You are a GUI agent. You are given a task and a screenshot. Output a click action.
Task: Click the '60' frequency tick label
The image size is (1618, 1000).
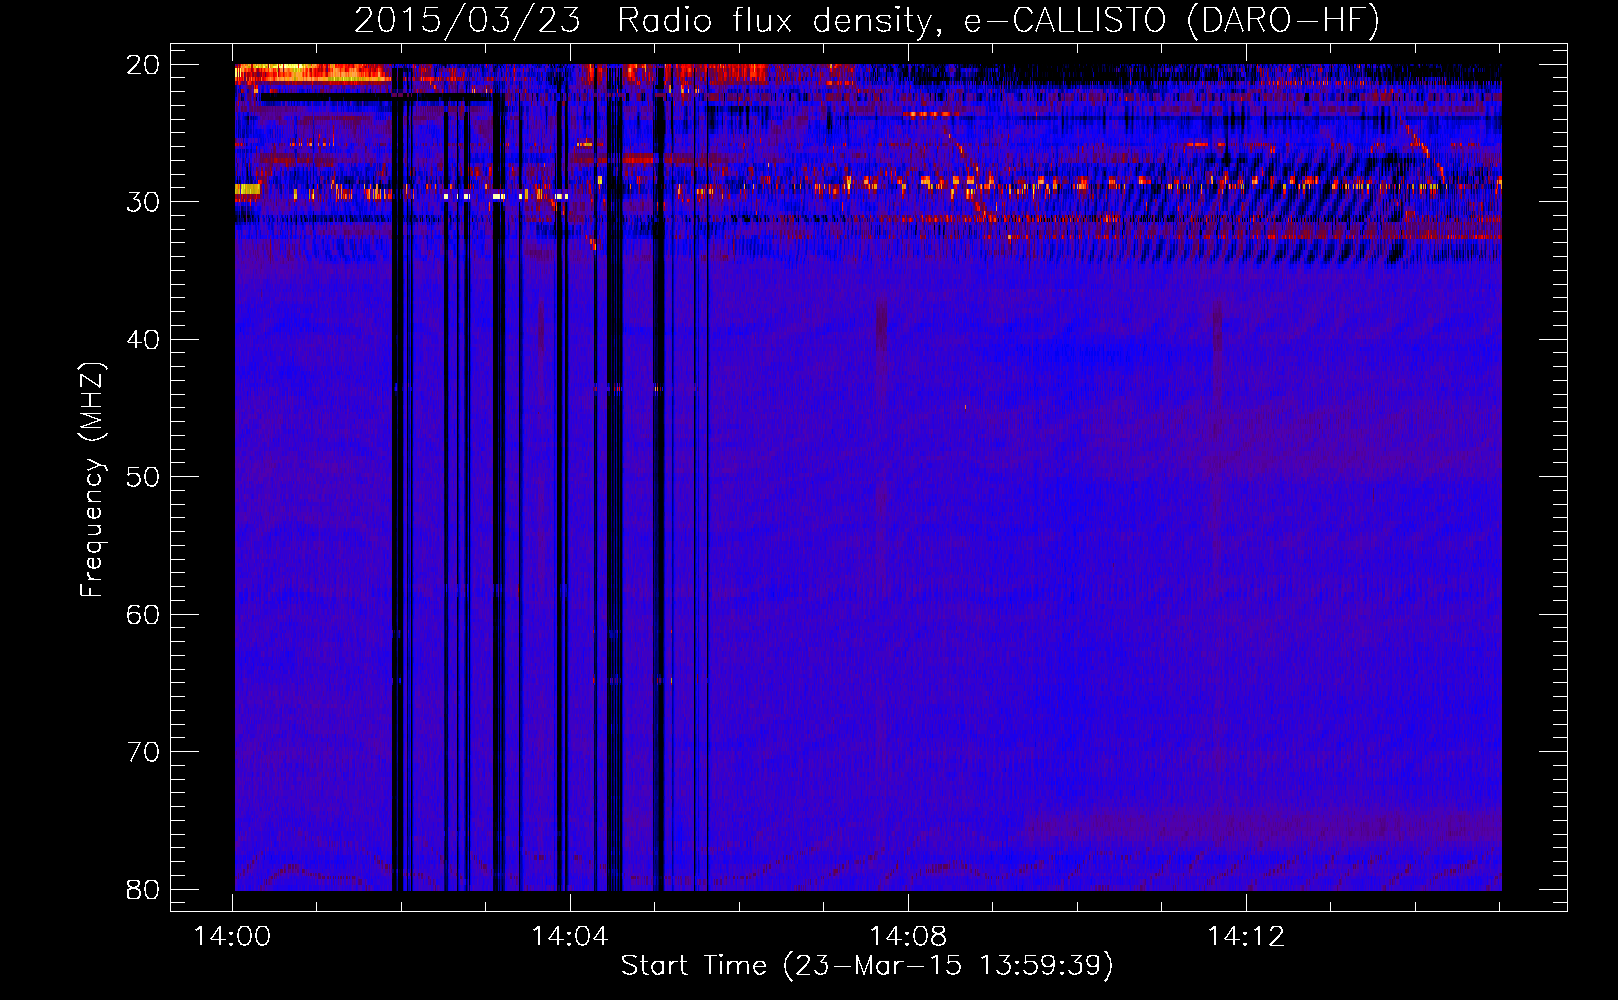pos(143,615)
